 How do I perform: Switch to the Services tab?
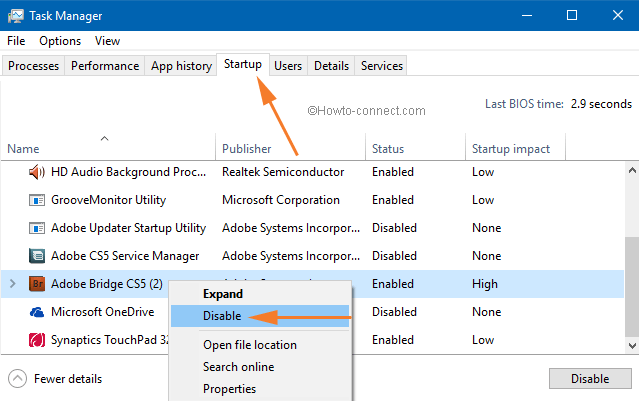[382, 66]
